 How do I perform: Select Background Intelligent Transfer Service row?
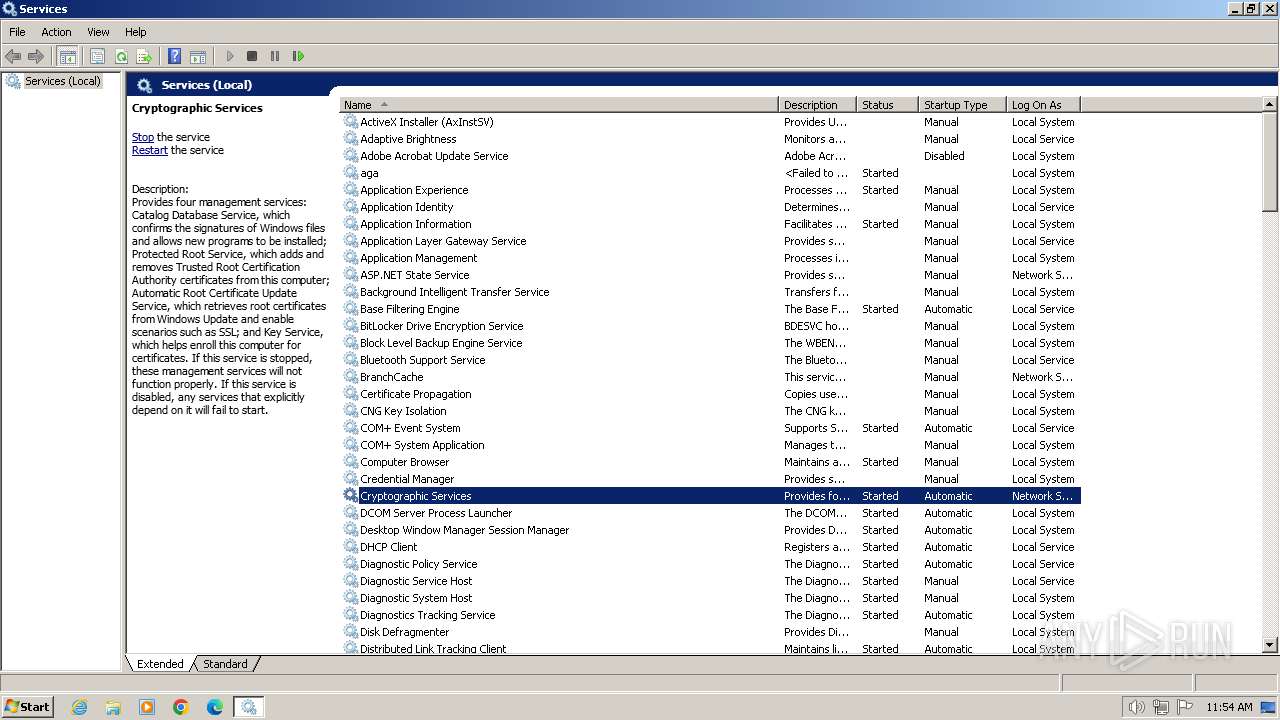click(x=710, y=292)
